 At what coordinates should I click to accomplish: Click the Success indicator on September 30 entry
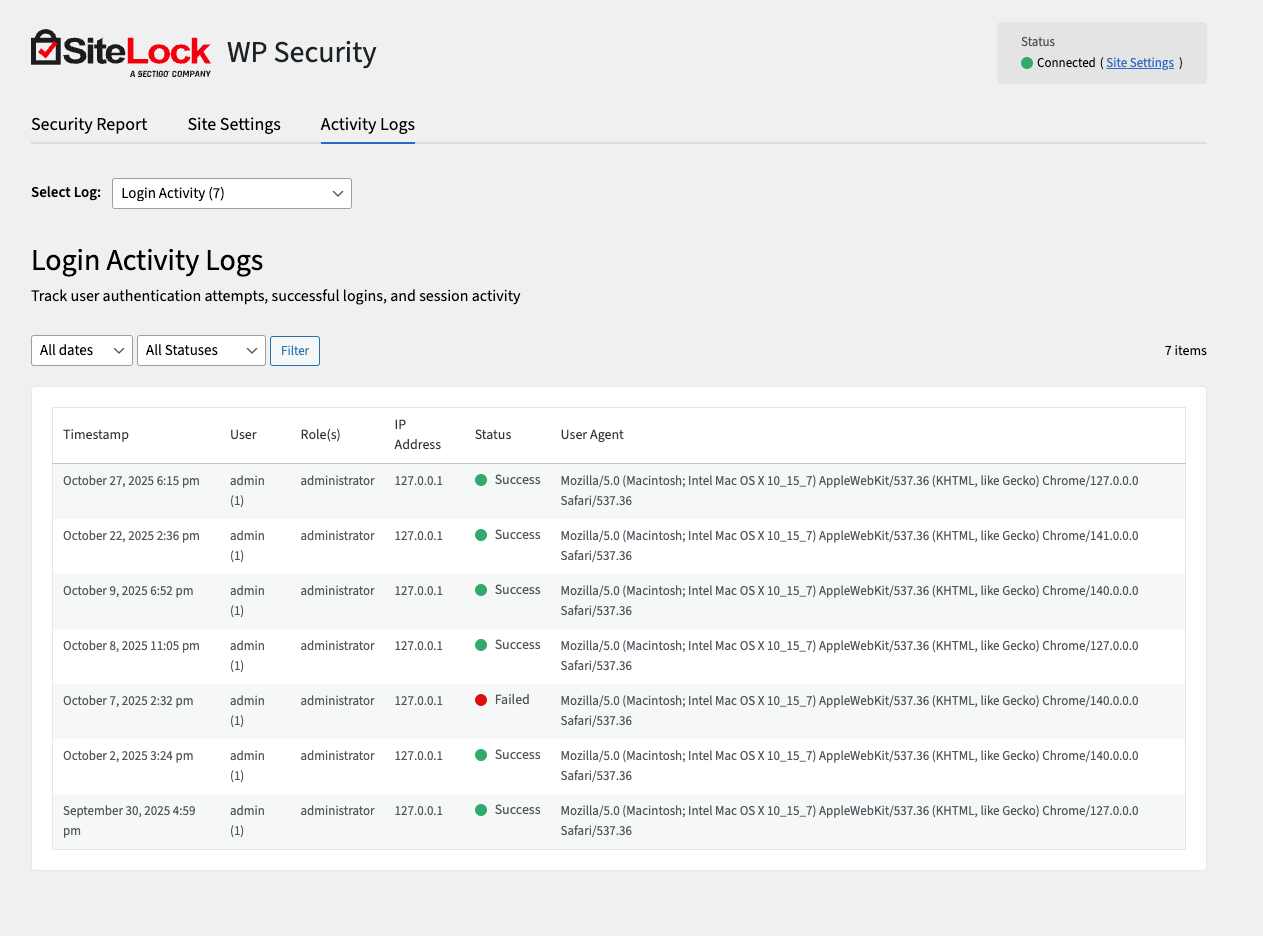click(x=482, y=809)
